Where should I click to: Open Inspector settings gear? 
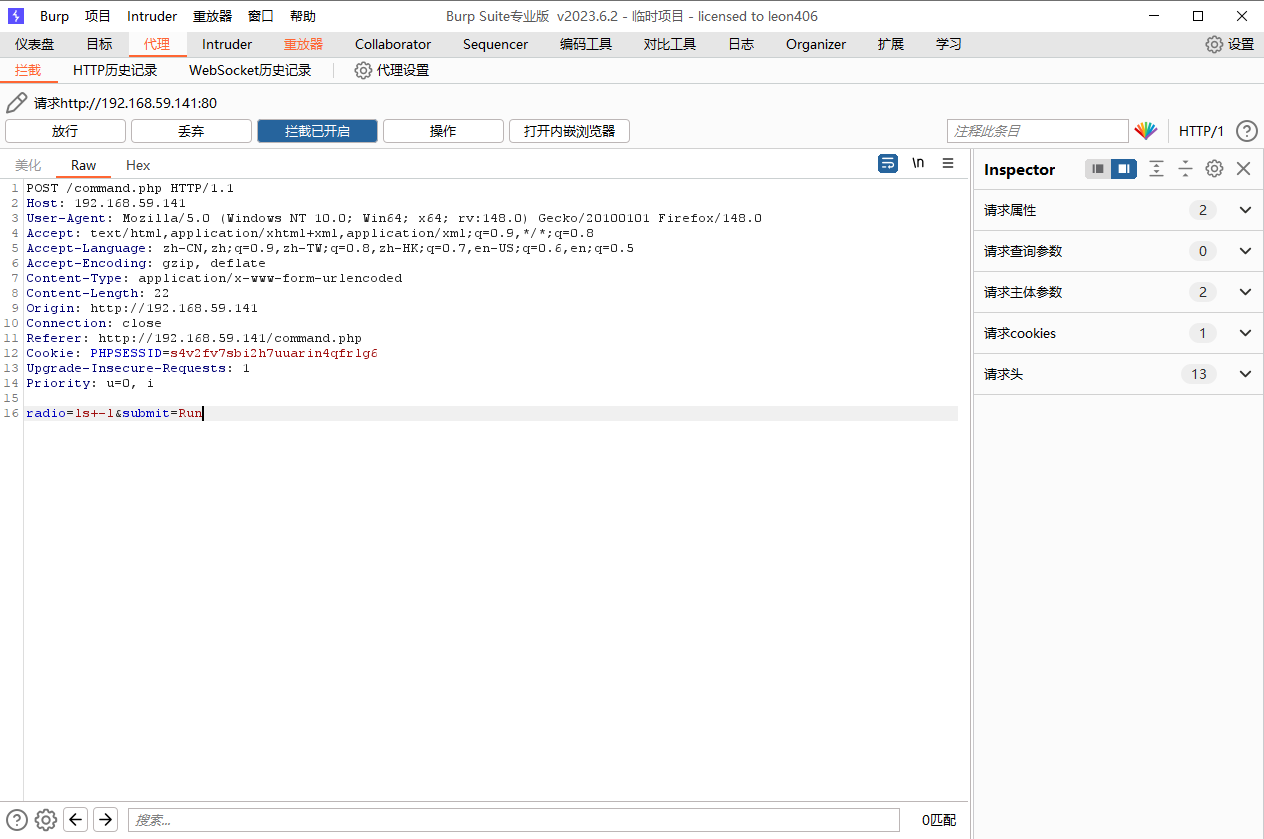pyautogui.click(x=1214, y=169)
